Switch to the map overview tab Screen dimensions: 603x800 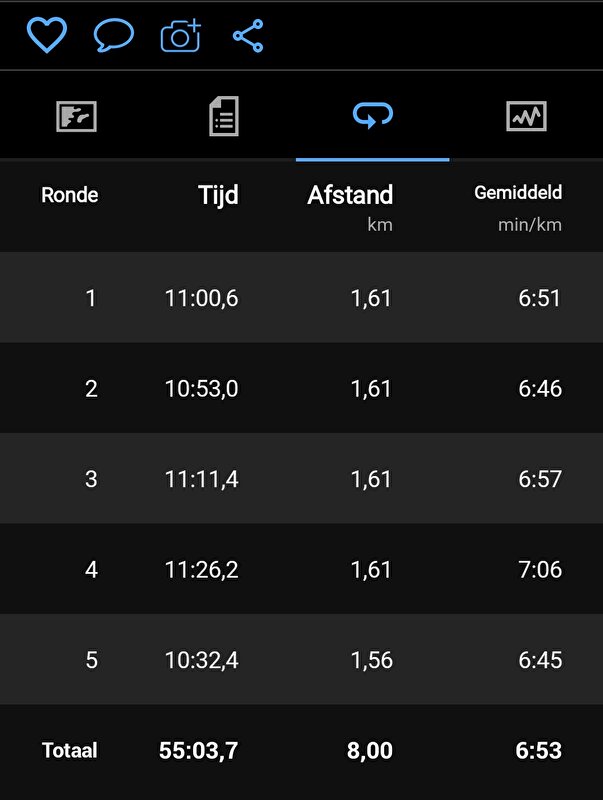[76, 116]
